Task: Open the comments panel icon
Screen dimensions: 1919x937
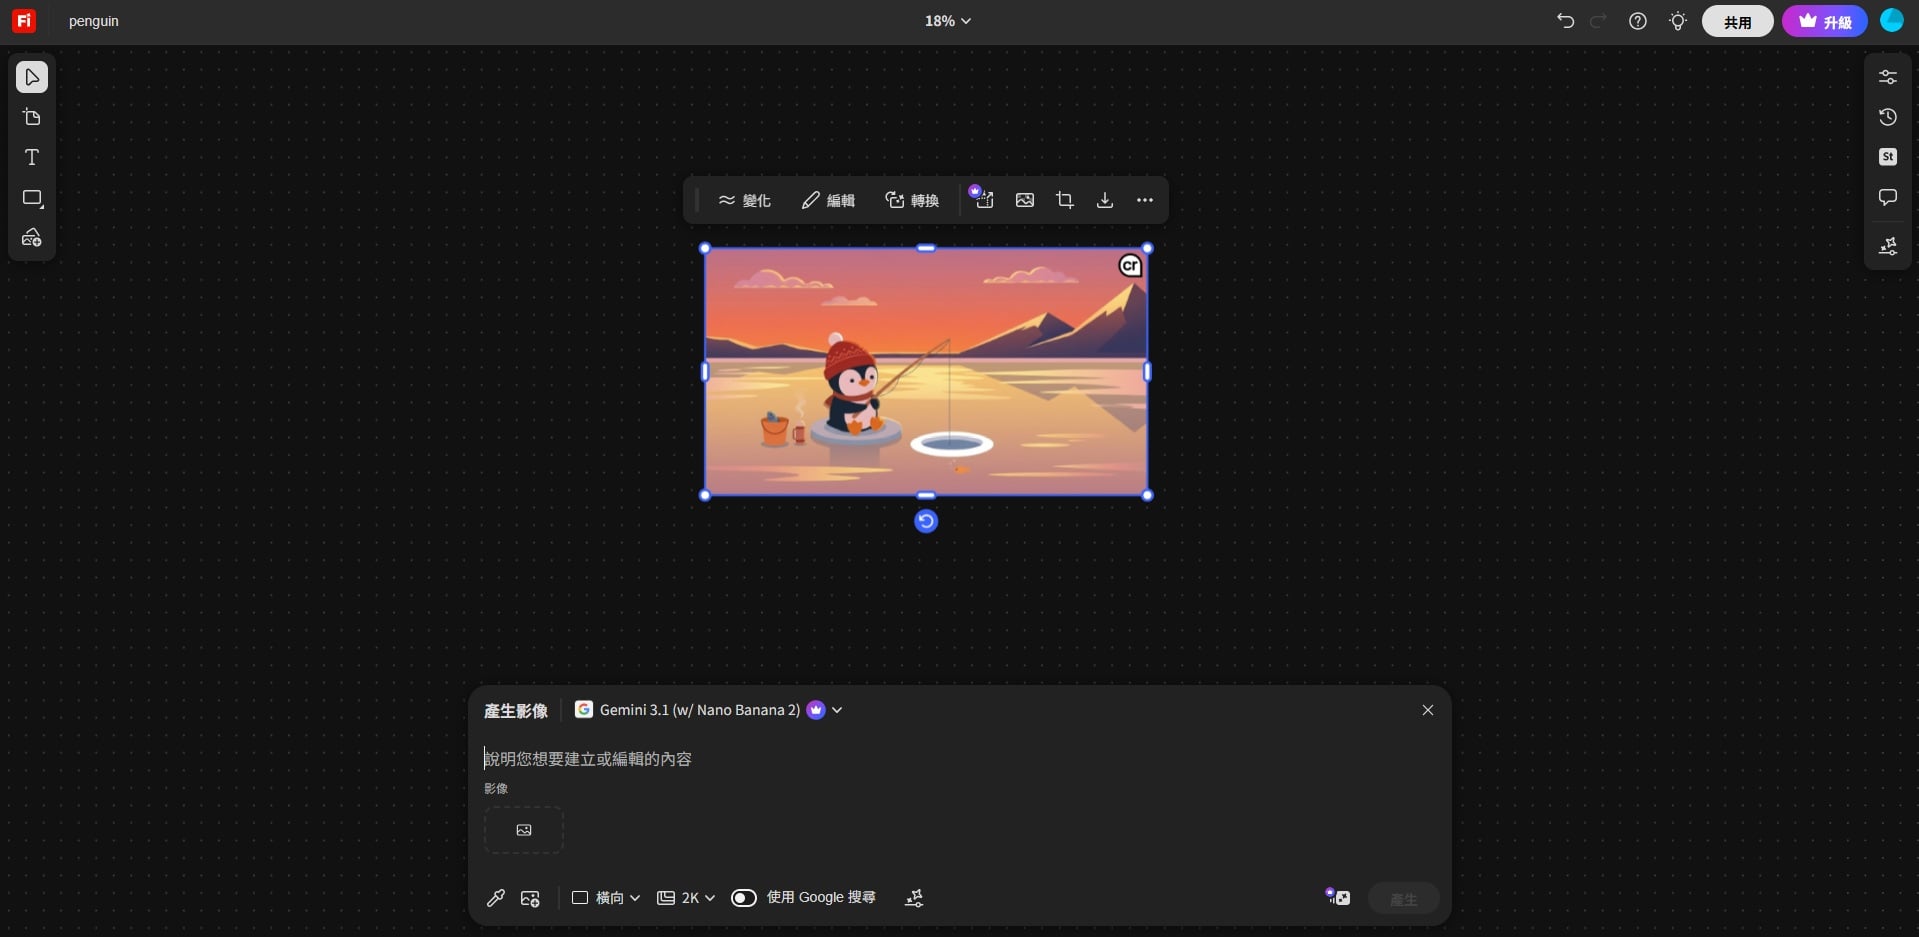Action: pos(1887,198)
